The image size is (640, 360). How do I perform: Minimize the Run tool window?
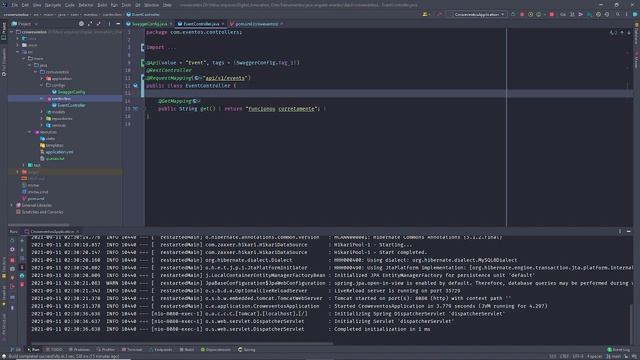(x=629, y=231)
